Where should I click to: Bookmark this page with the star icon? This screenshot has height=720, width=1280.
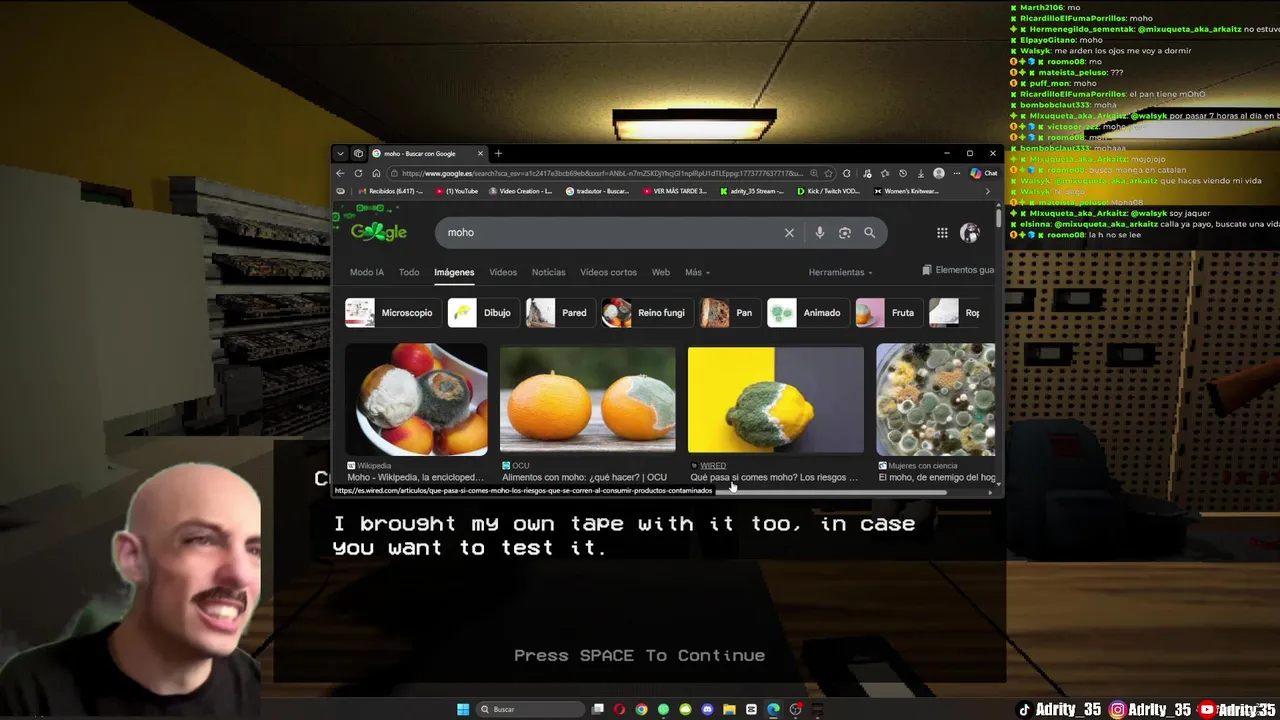pos(828,173)
